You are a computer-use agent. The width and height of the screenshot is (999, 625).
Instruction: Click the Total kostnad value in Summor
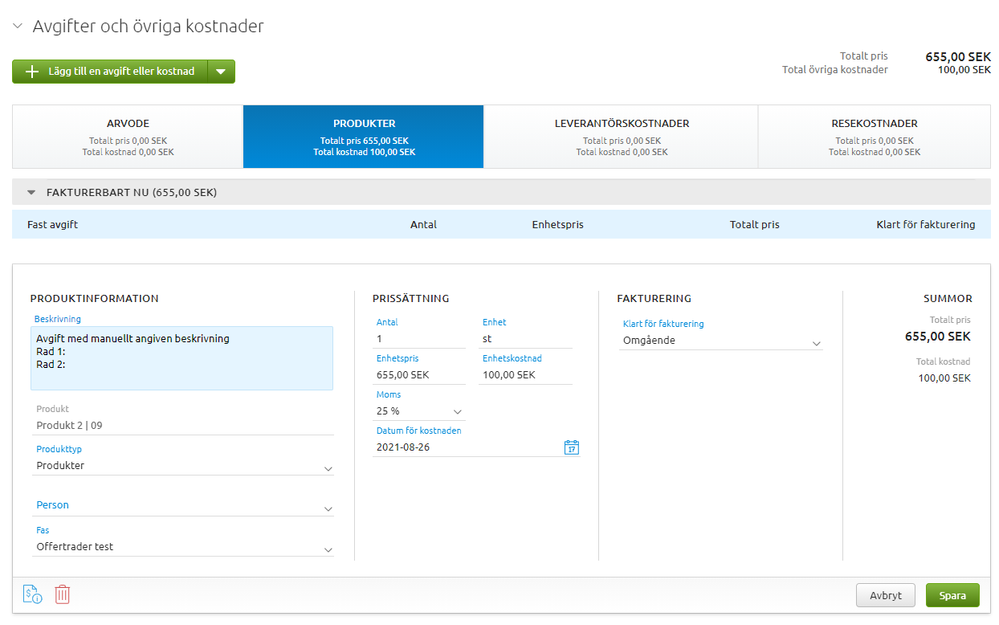pyautogui.click(x=944, y=378)
